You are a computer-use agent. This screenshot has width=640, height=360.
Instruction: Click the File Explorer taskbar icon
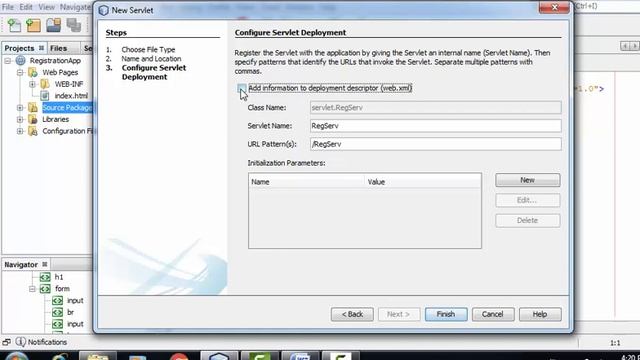point(98,356)
